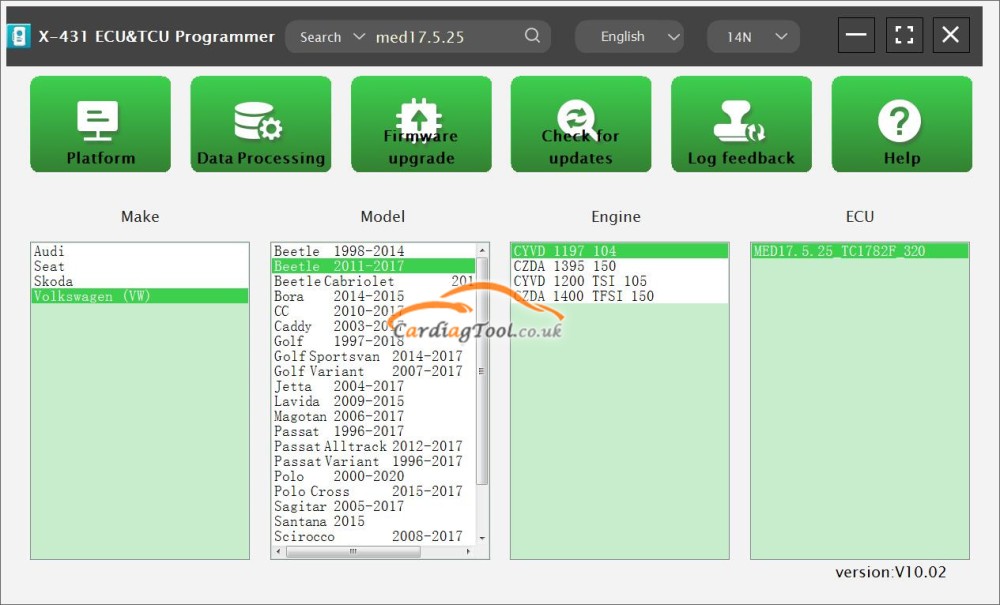Select Polo 2000-2020 model
The height and width of the screenshot is (605, 1000).
click(374, 476)
